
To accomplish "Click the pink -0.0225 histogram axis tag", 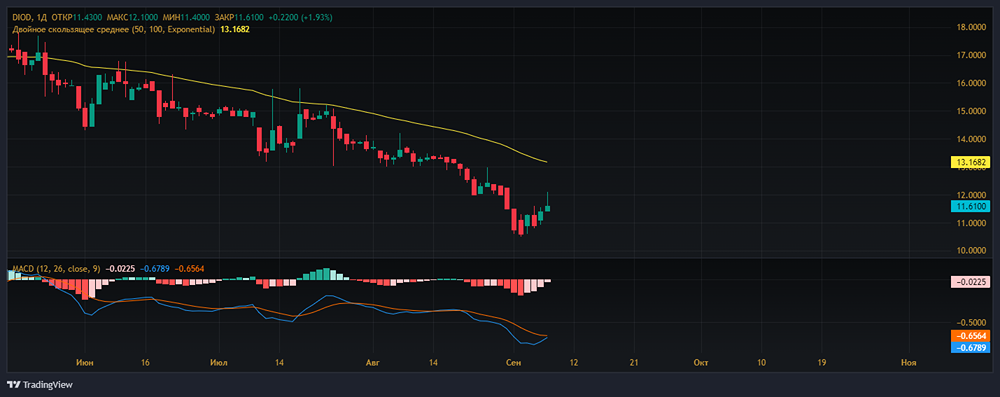I will (970, 281).
